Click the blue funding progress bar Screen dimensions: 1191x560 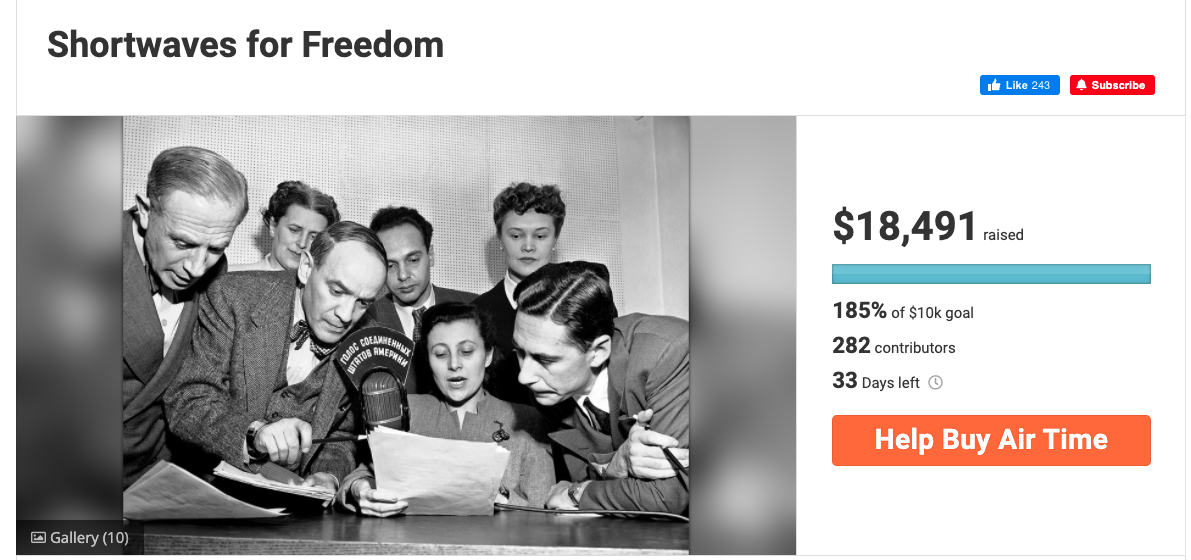coord(991,274)
